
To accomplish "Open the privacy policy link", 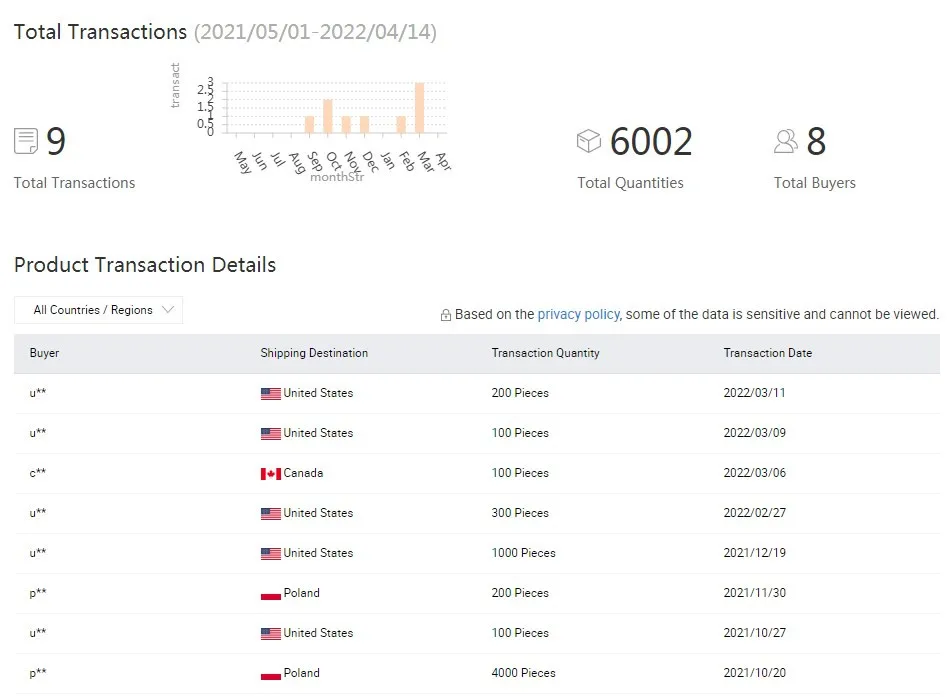I will 578,314.
